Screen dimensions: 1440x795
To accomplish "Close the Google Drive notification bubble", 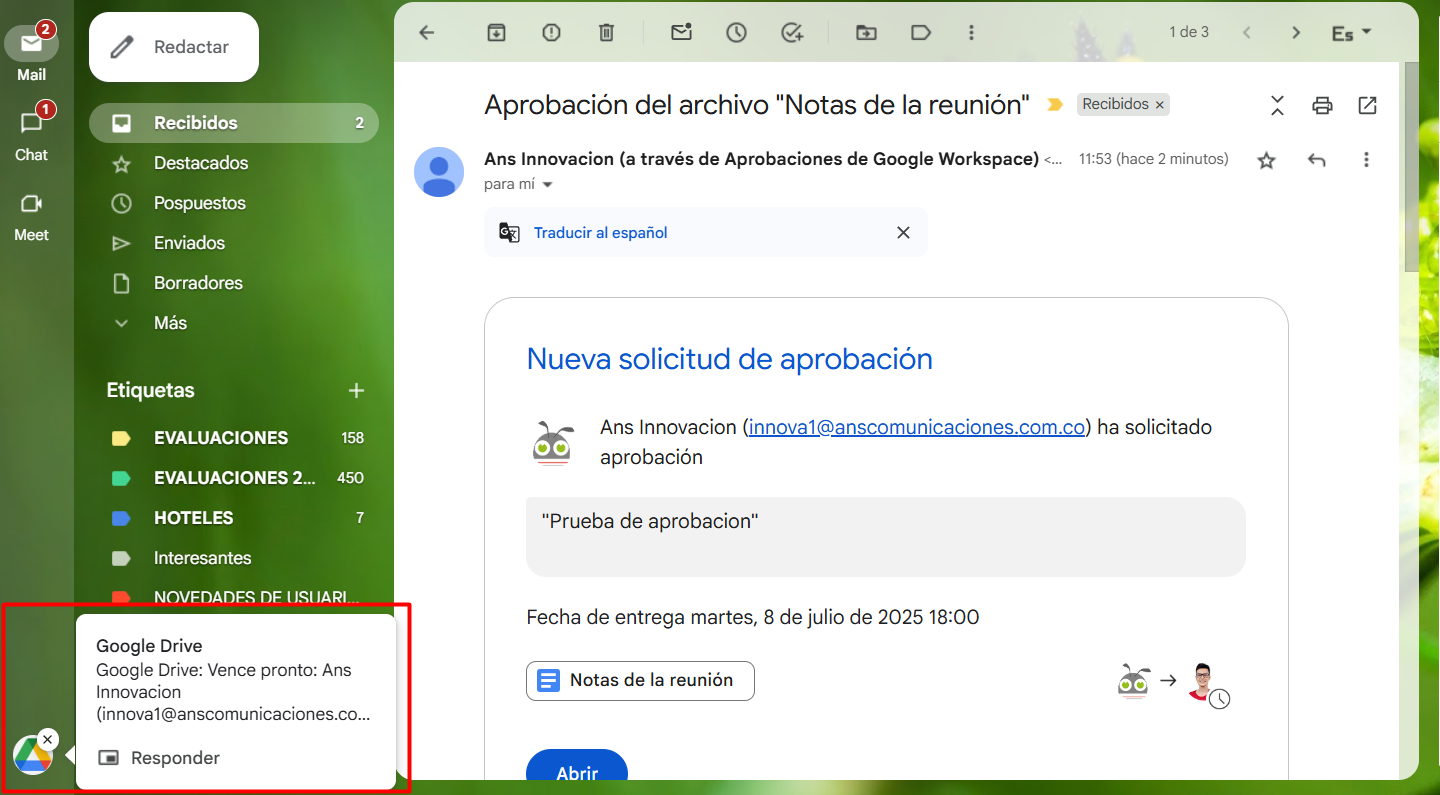I will (x=48, y=740).
